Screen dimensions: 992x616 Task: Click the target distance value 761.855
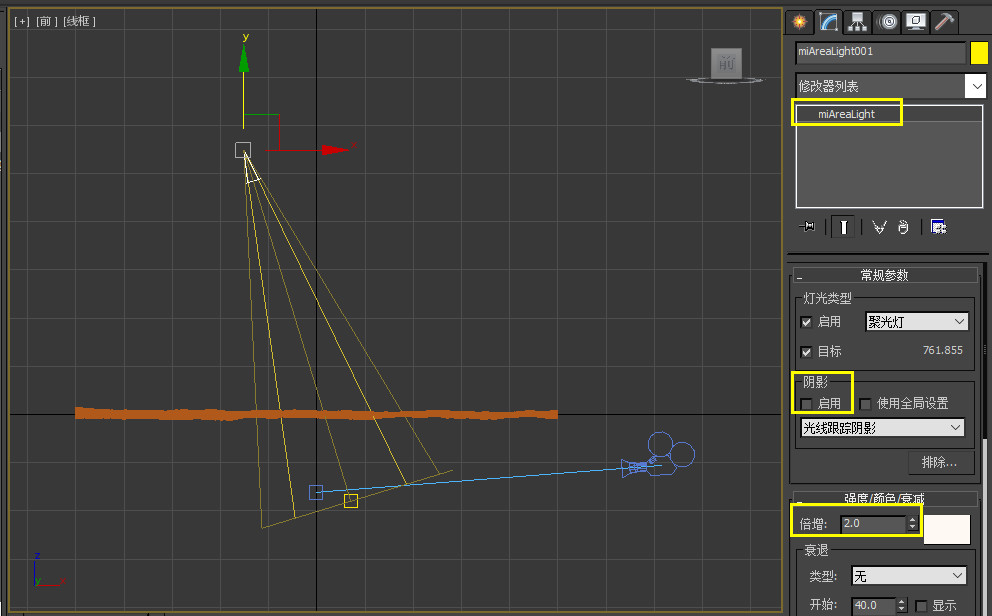[x=943, y=350]
